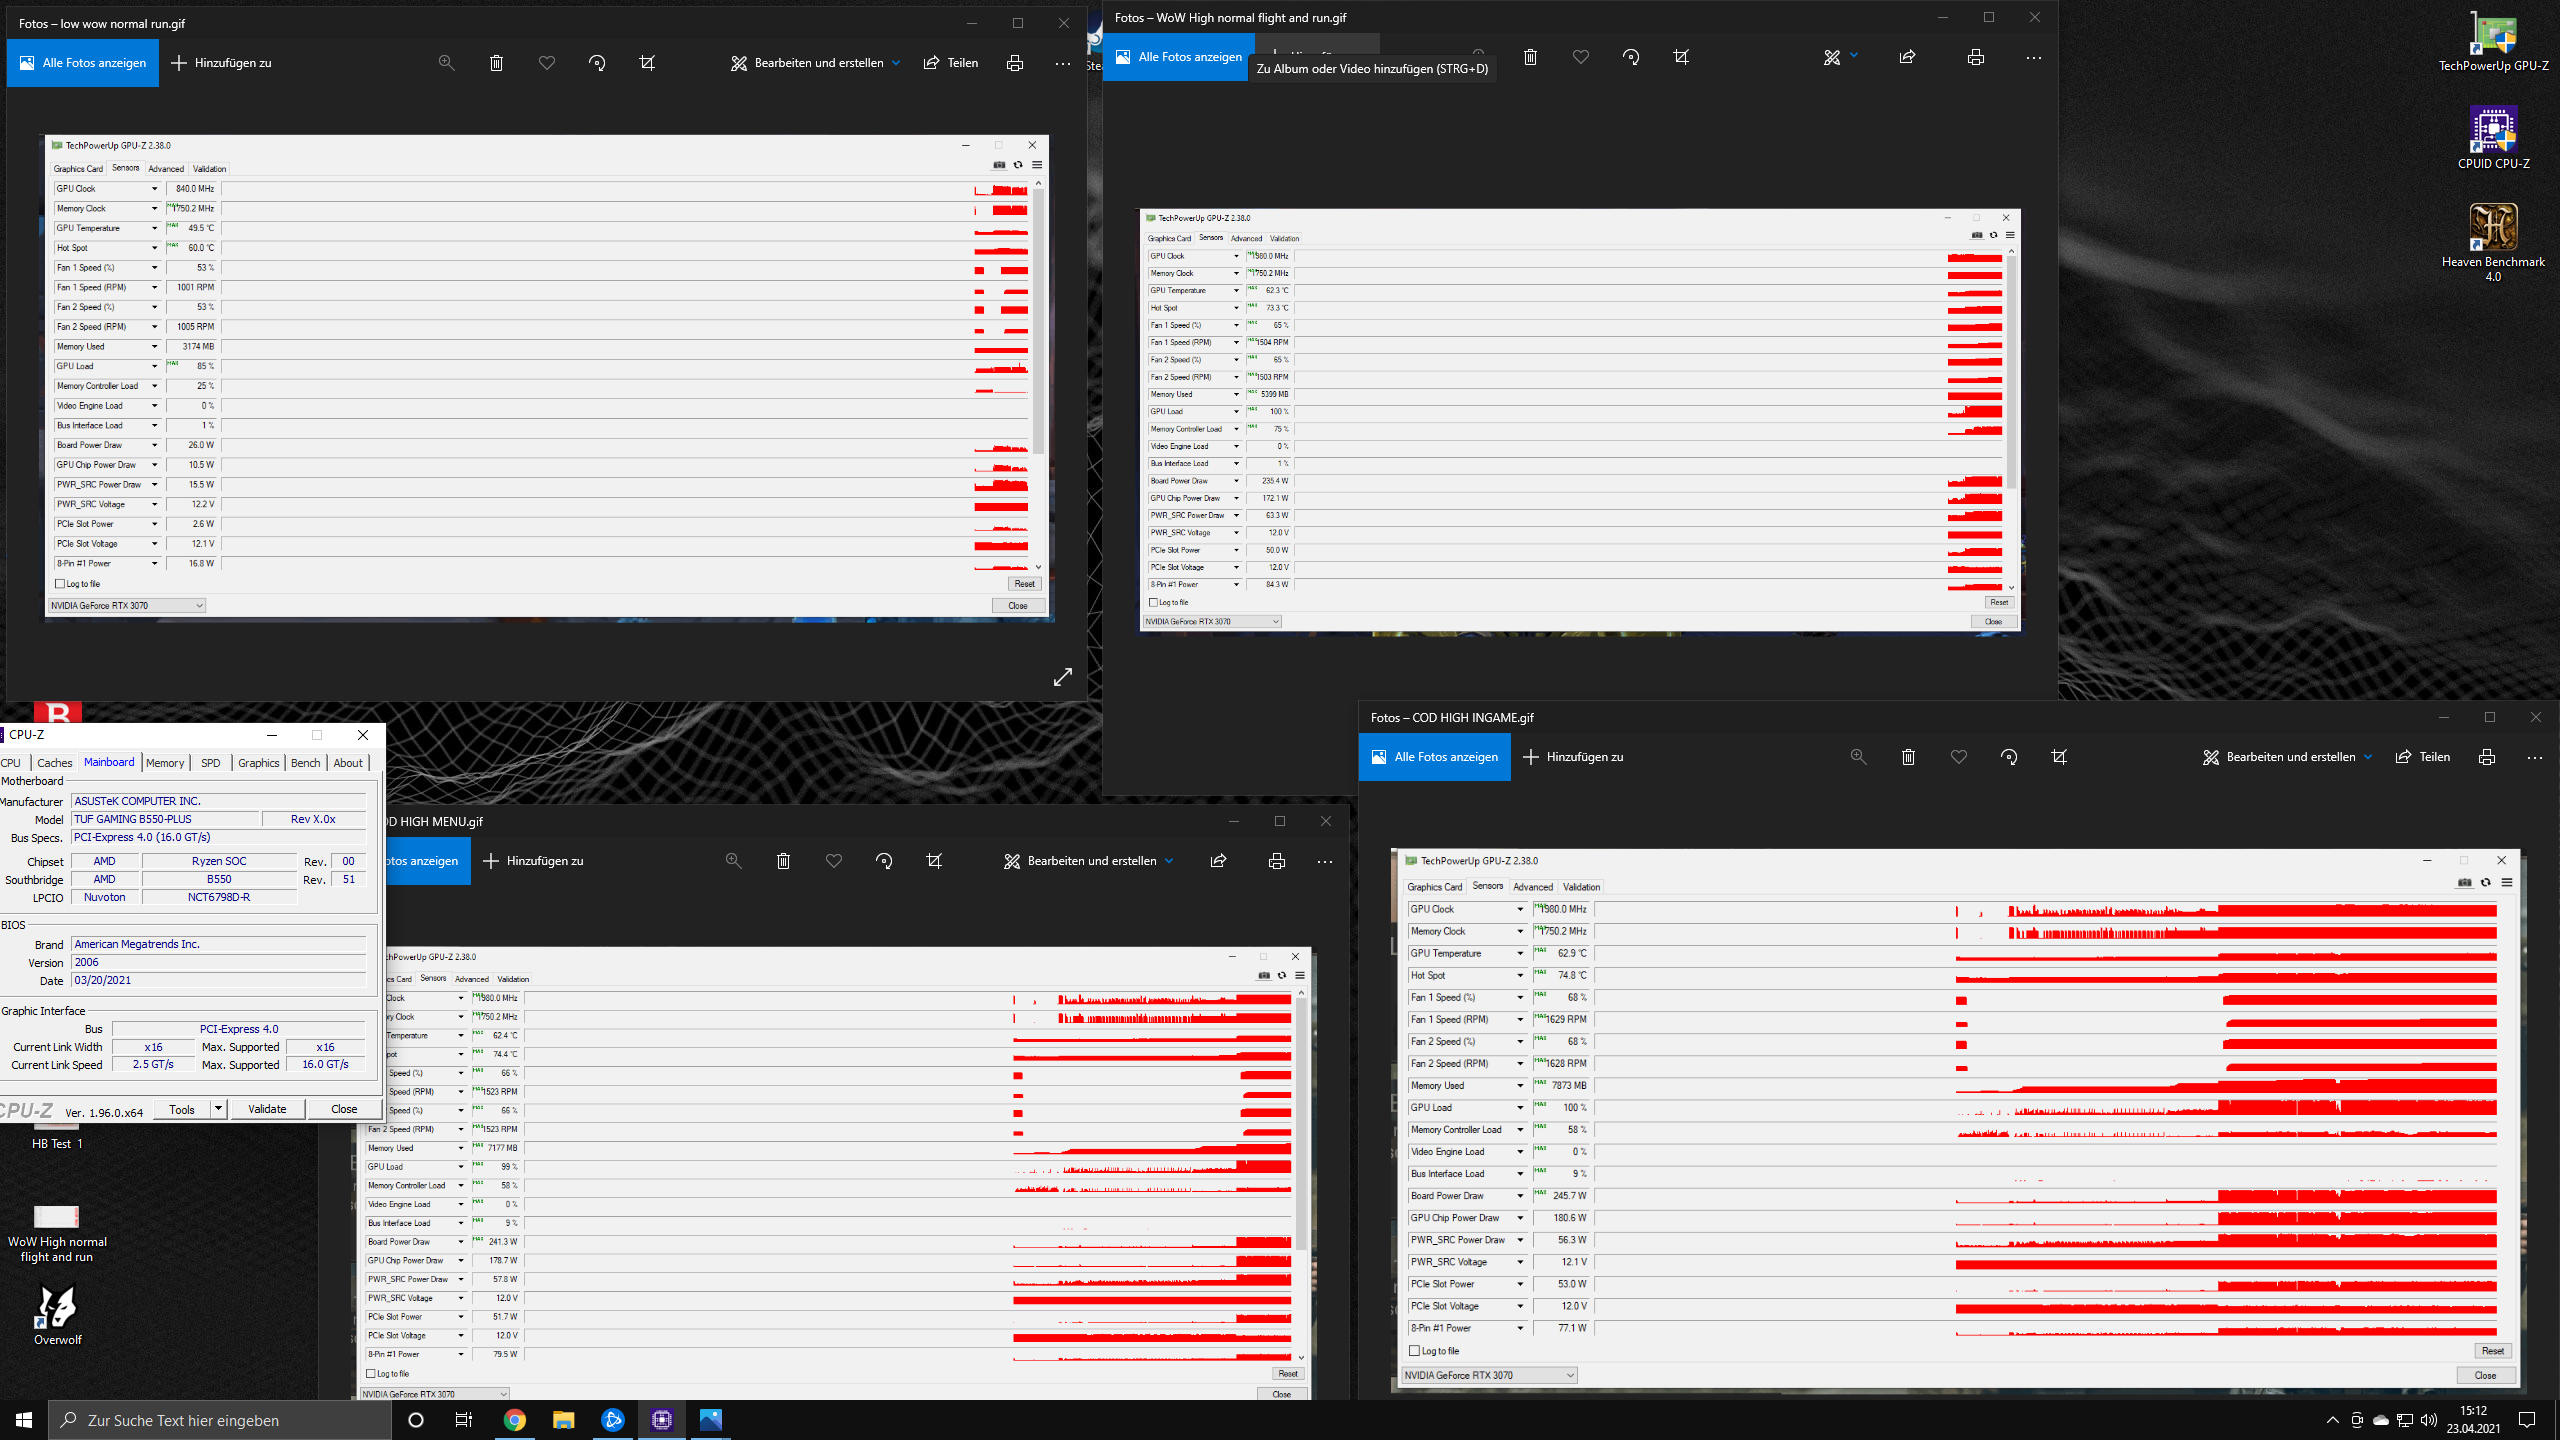The height and width of the screenshot is (1440, 2560).
Task: Open Bearbeiten und erstellen in low wow window
Action: coord(816,63)
